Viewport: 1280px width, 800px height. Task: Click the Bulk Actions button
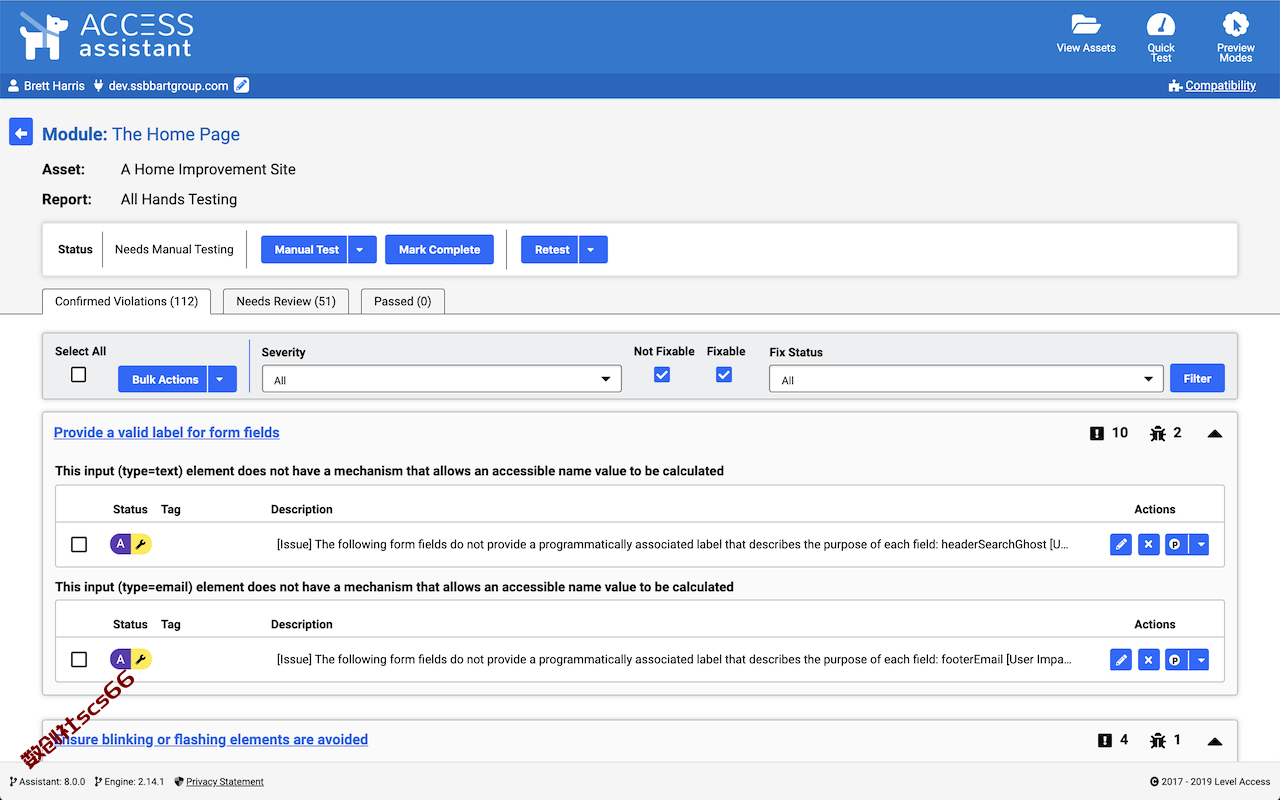(164, 380)
